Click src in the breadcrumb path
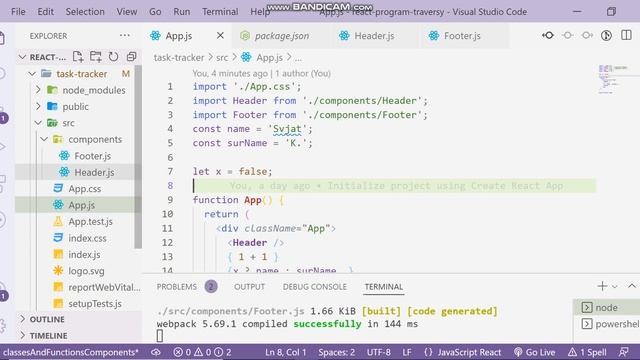The image size is (640, 360). click(222, 58)
